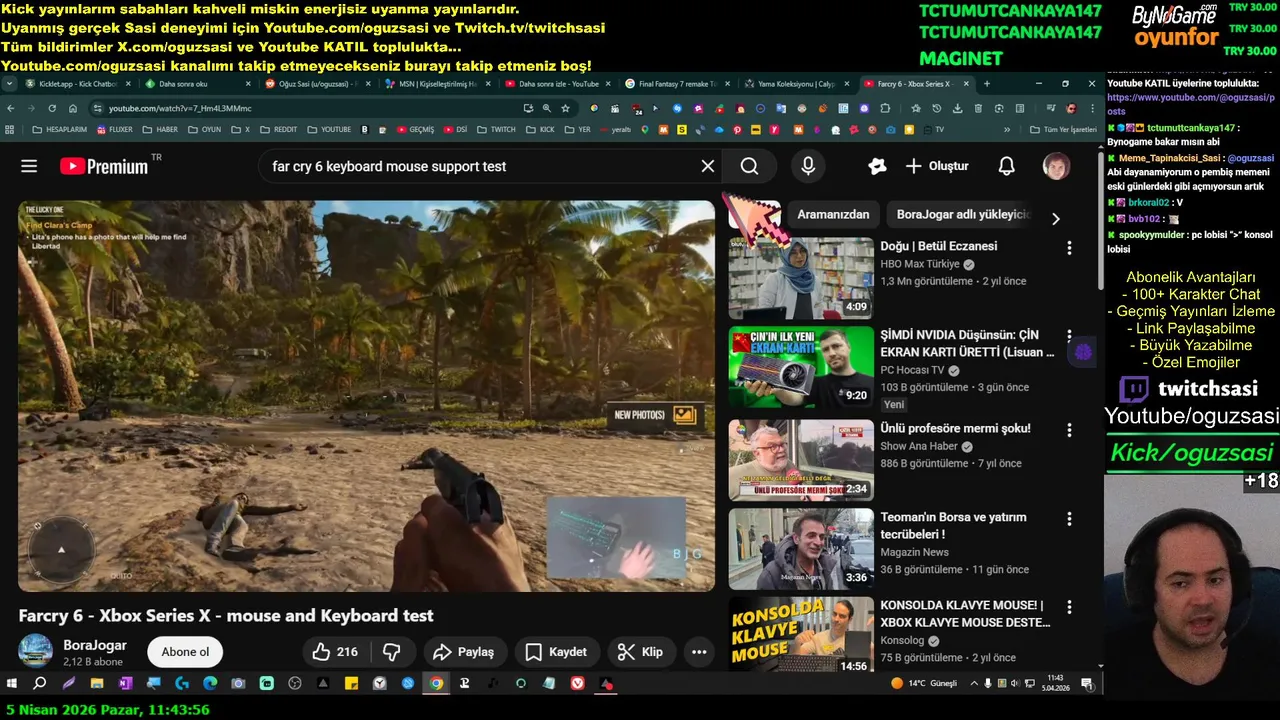Click the Oluştur create button
1280x720 pixels.
pos(937,166)
